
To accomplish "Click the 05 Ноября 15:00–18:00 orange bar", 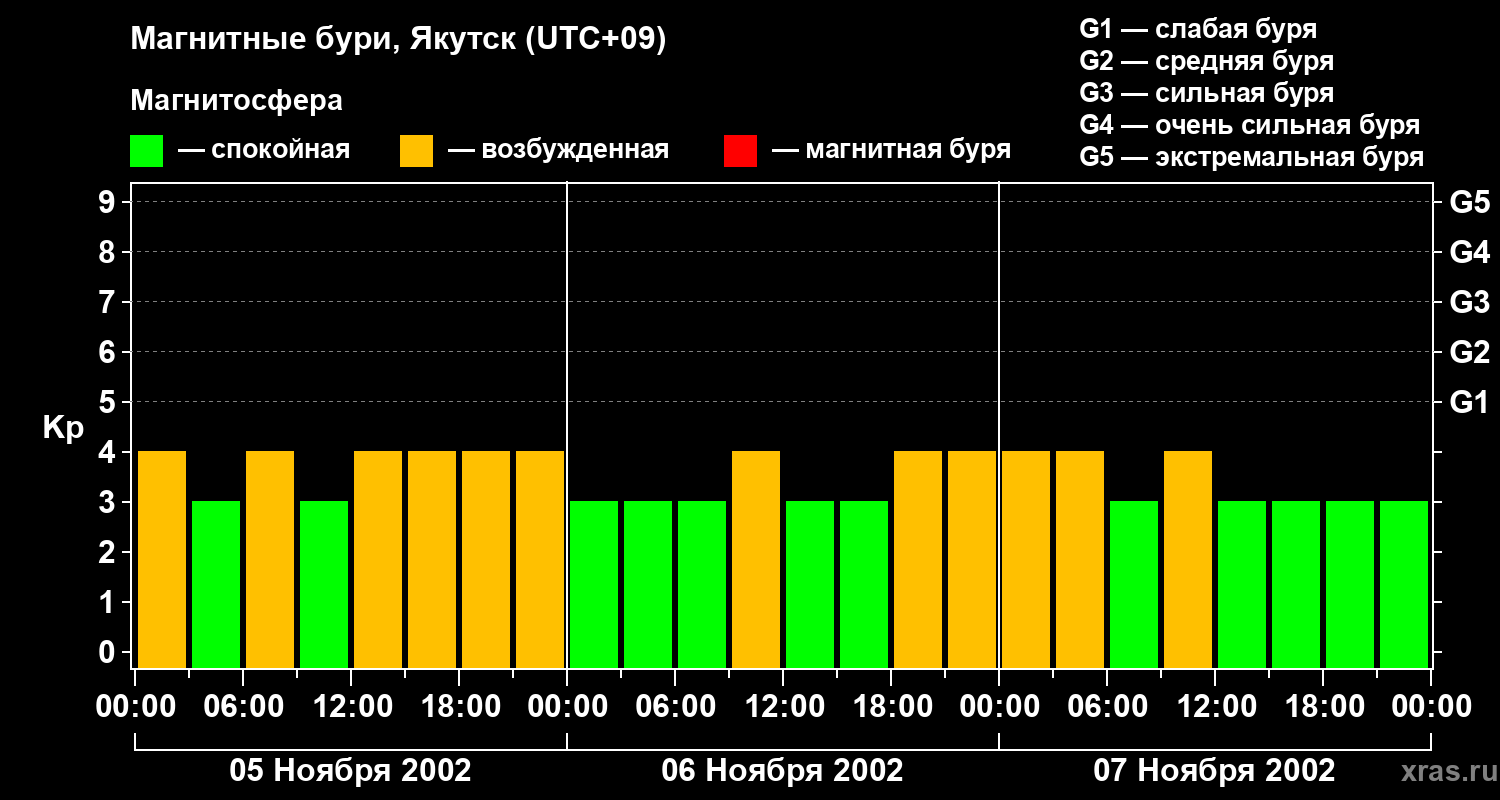I will (432, 559).
